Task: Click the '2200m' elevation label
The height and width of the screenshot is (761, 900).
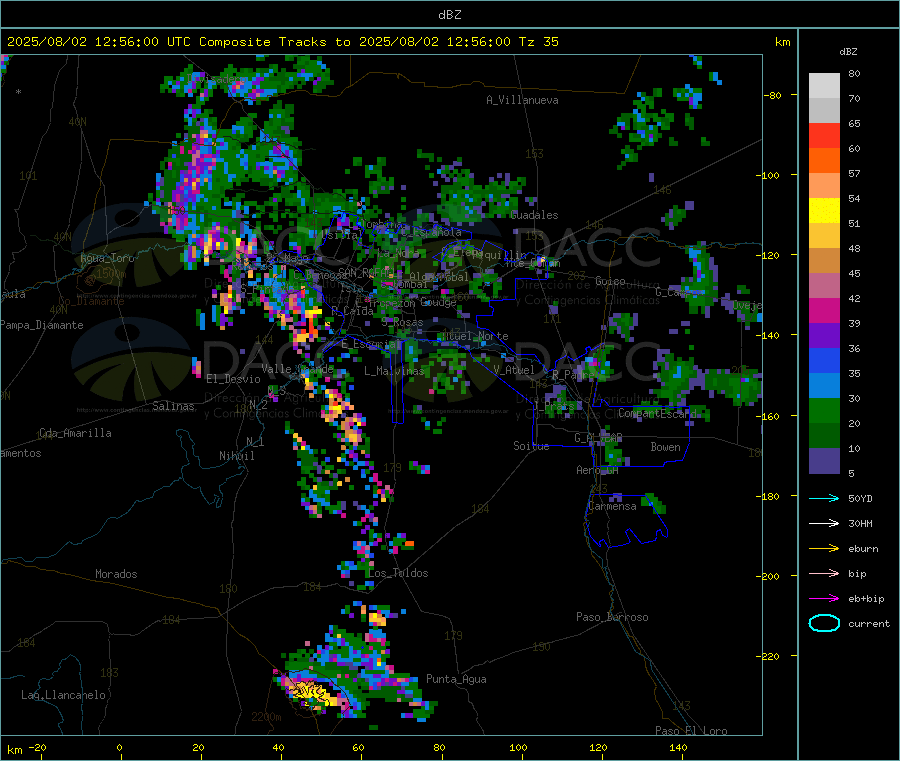Action: pos(266,717)
